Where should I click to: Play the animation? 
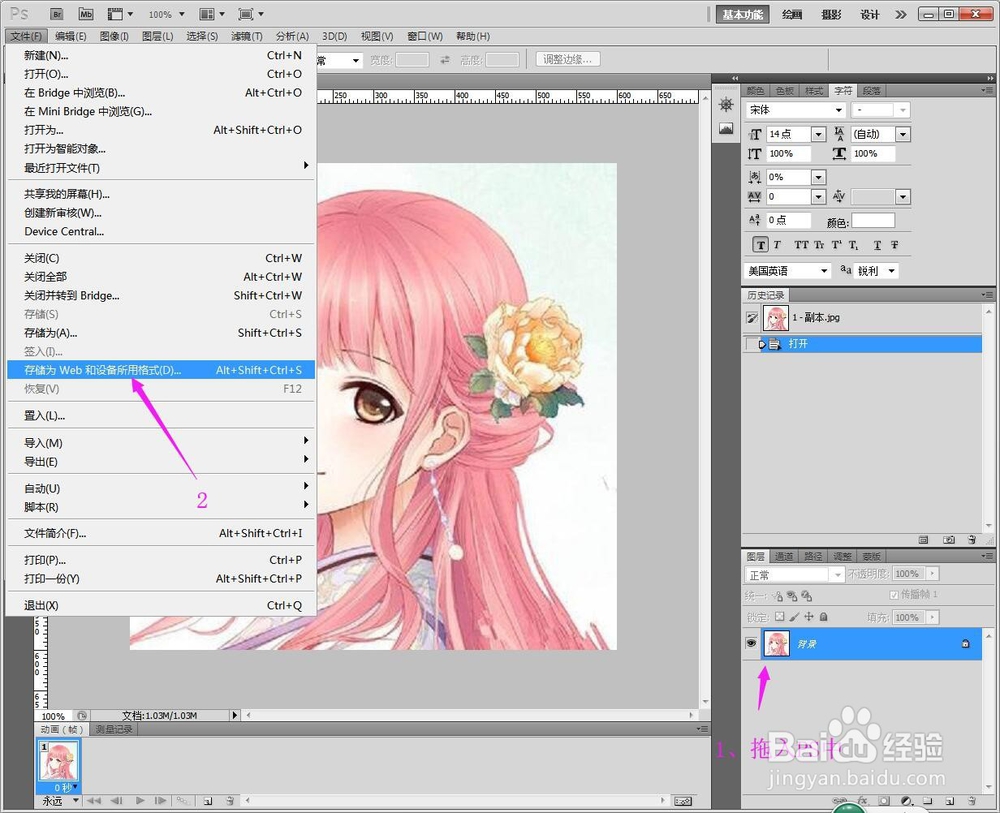(140, 800)
